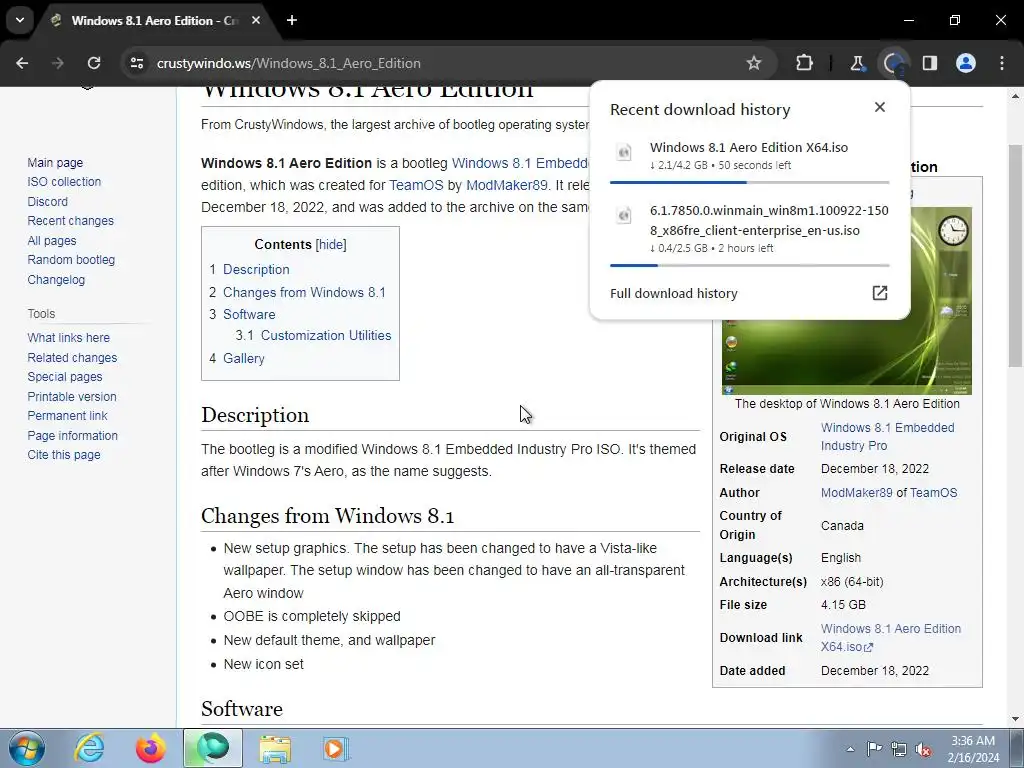Open site information icon in address bar
This screenshot has height=768, width=1024.
tap(136, 63)
